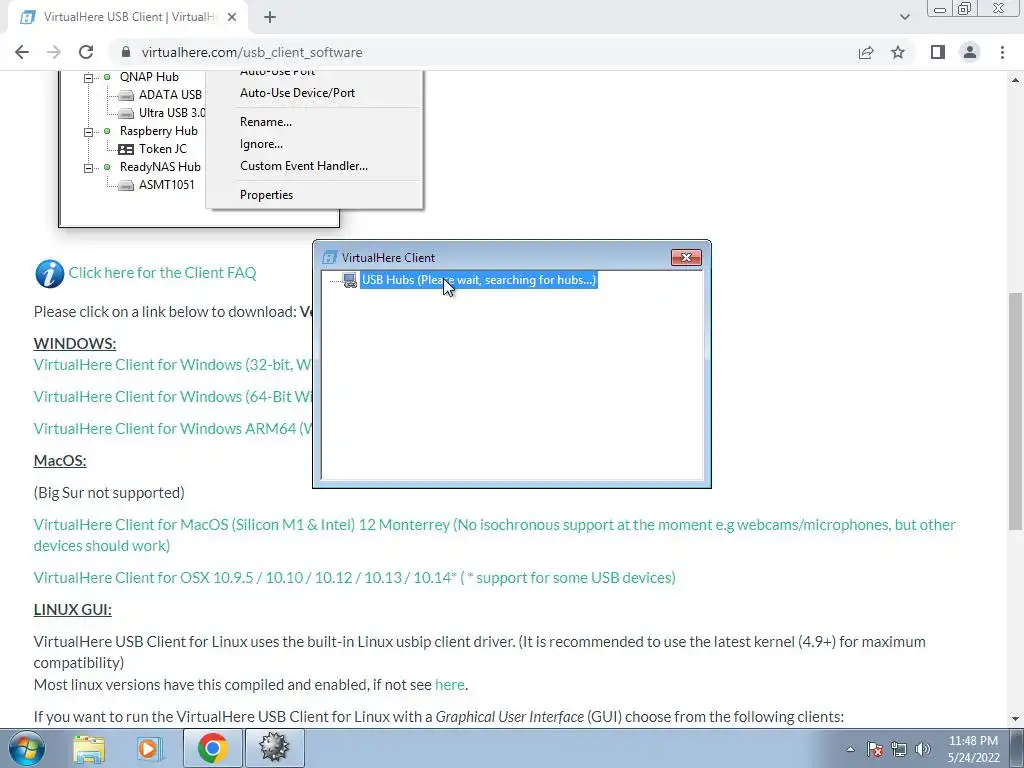Download VirtualHere Client for Windows 32-bit
Viewport: 1024px width, 768px height.
pyautogui.click(x=173, y=364)
